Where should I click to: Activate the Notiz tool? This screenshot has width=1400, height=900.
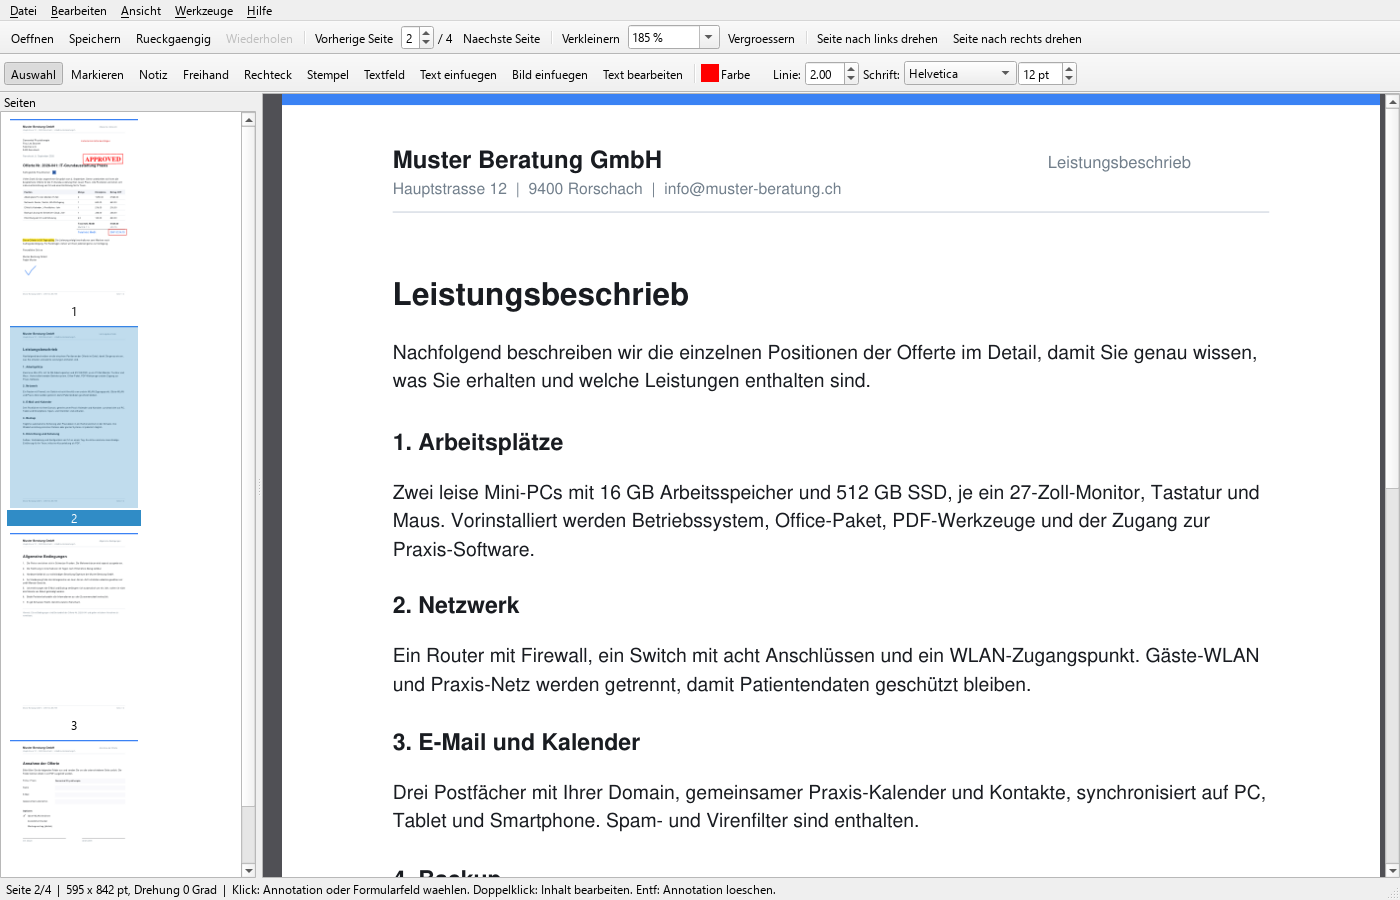point(153,75)
